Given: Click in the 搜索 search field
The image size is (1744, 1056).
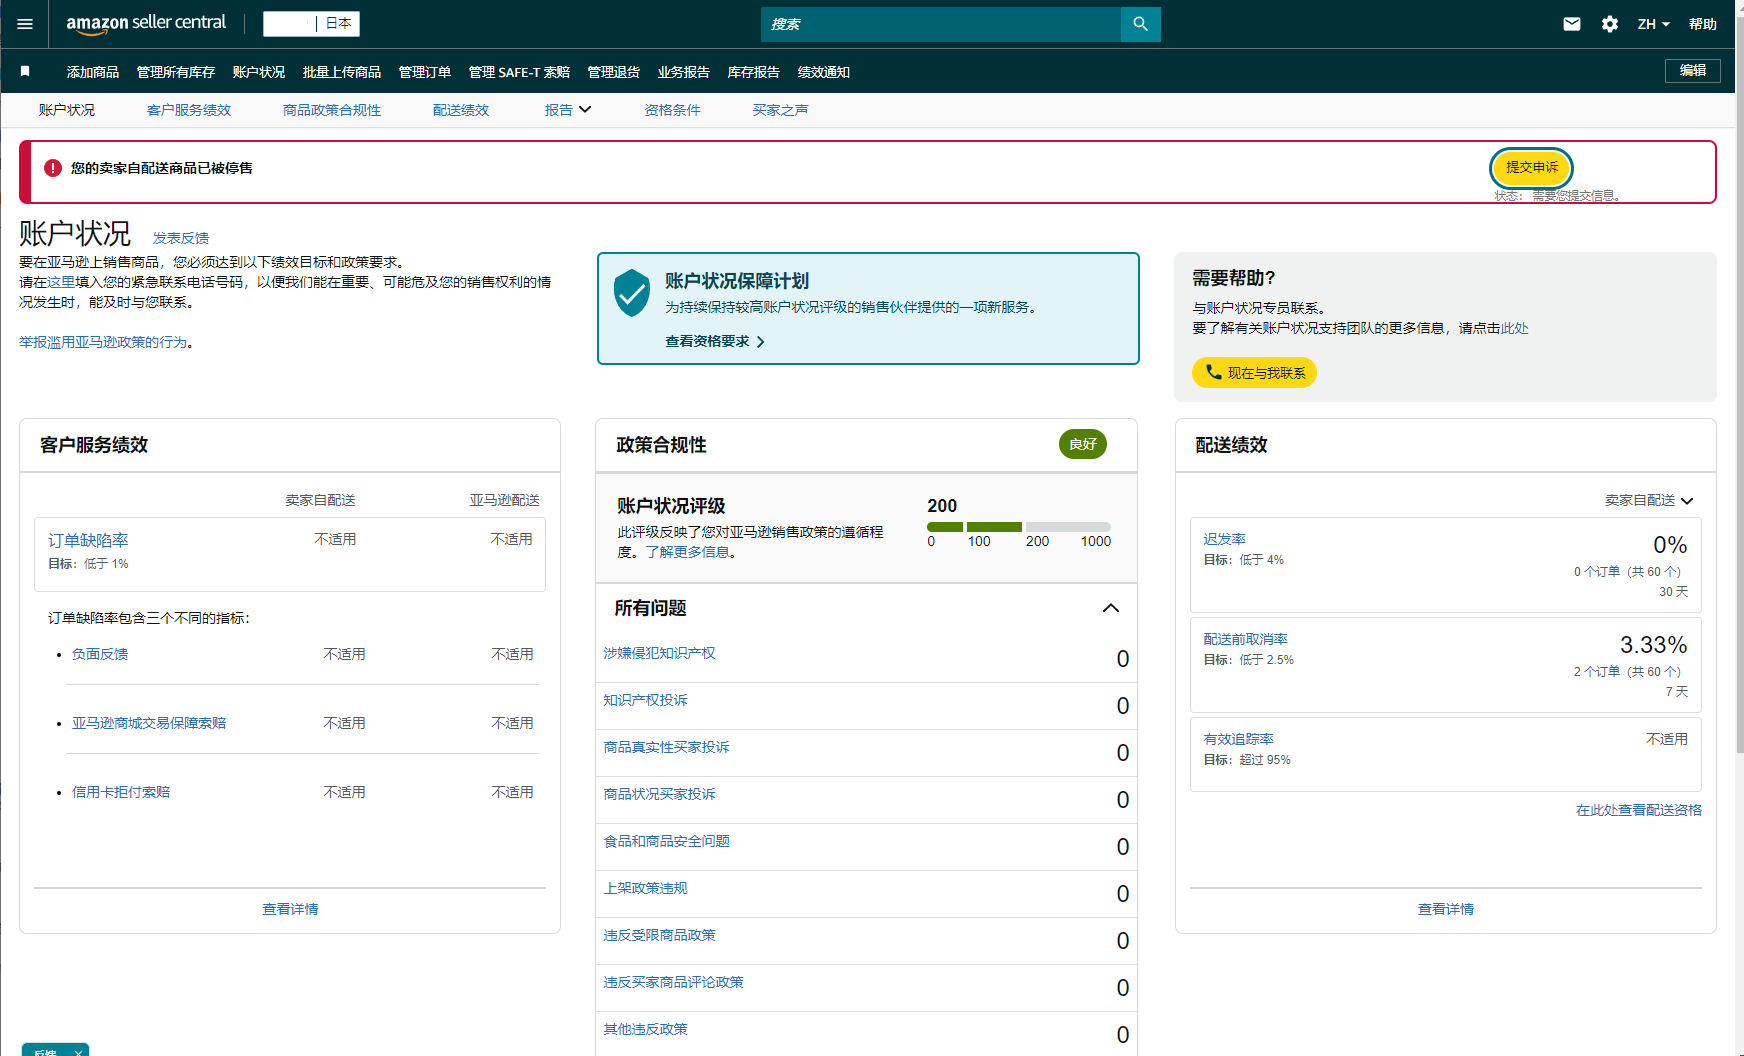Looking at the screenshot, I should coord(941,24).
